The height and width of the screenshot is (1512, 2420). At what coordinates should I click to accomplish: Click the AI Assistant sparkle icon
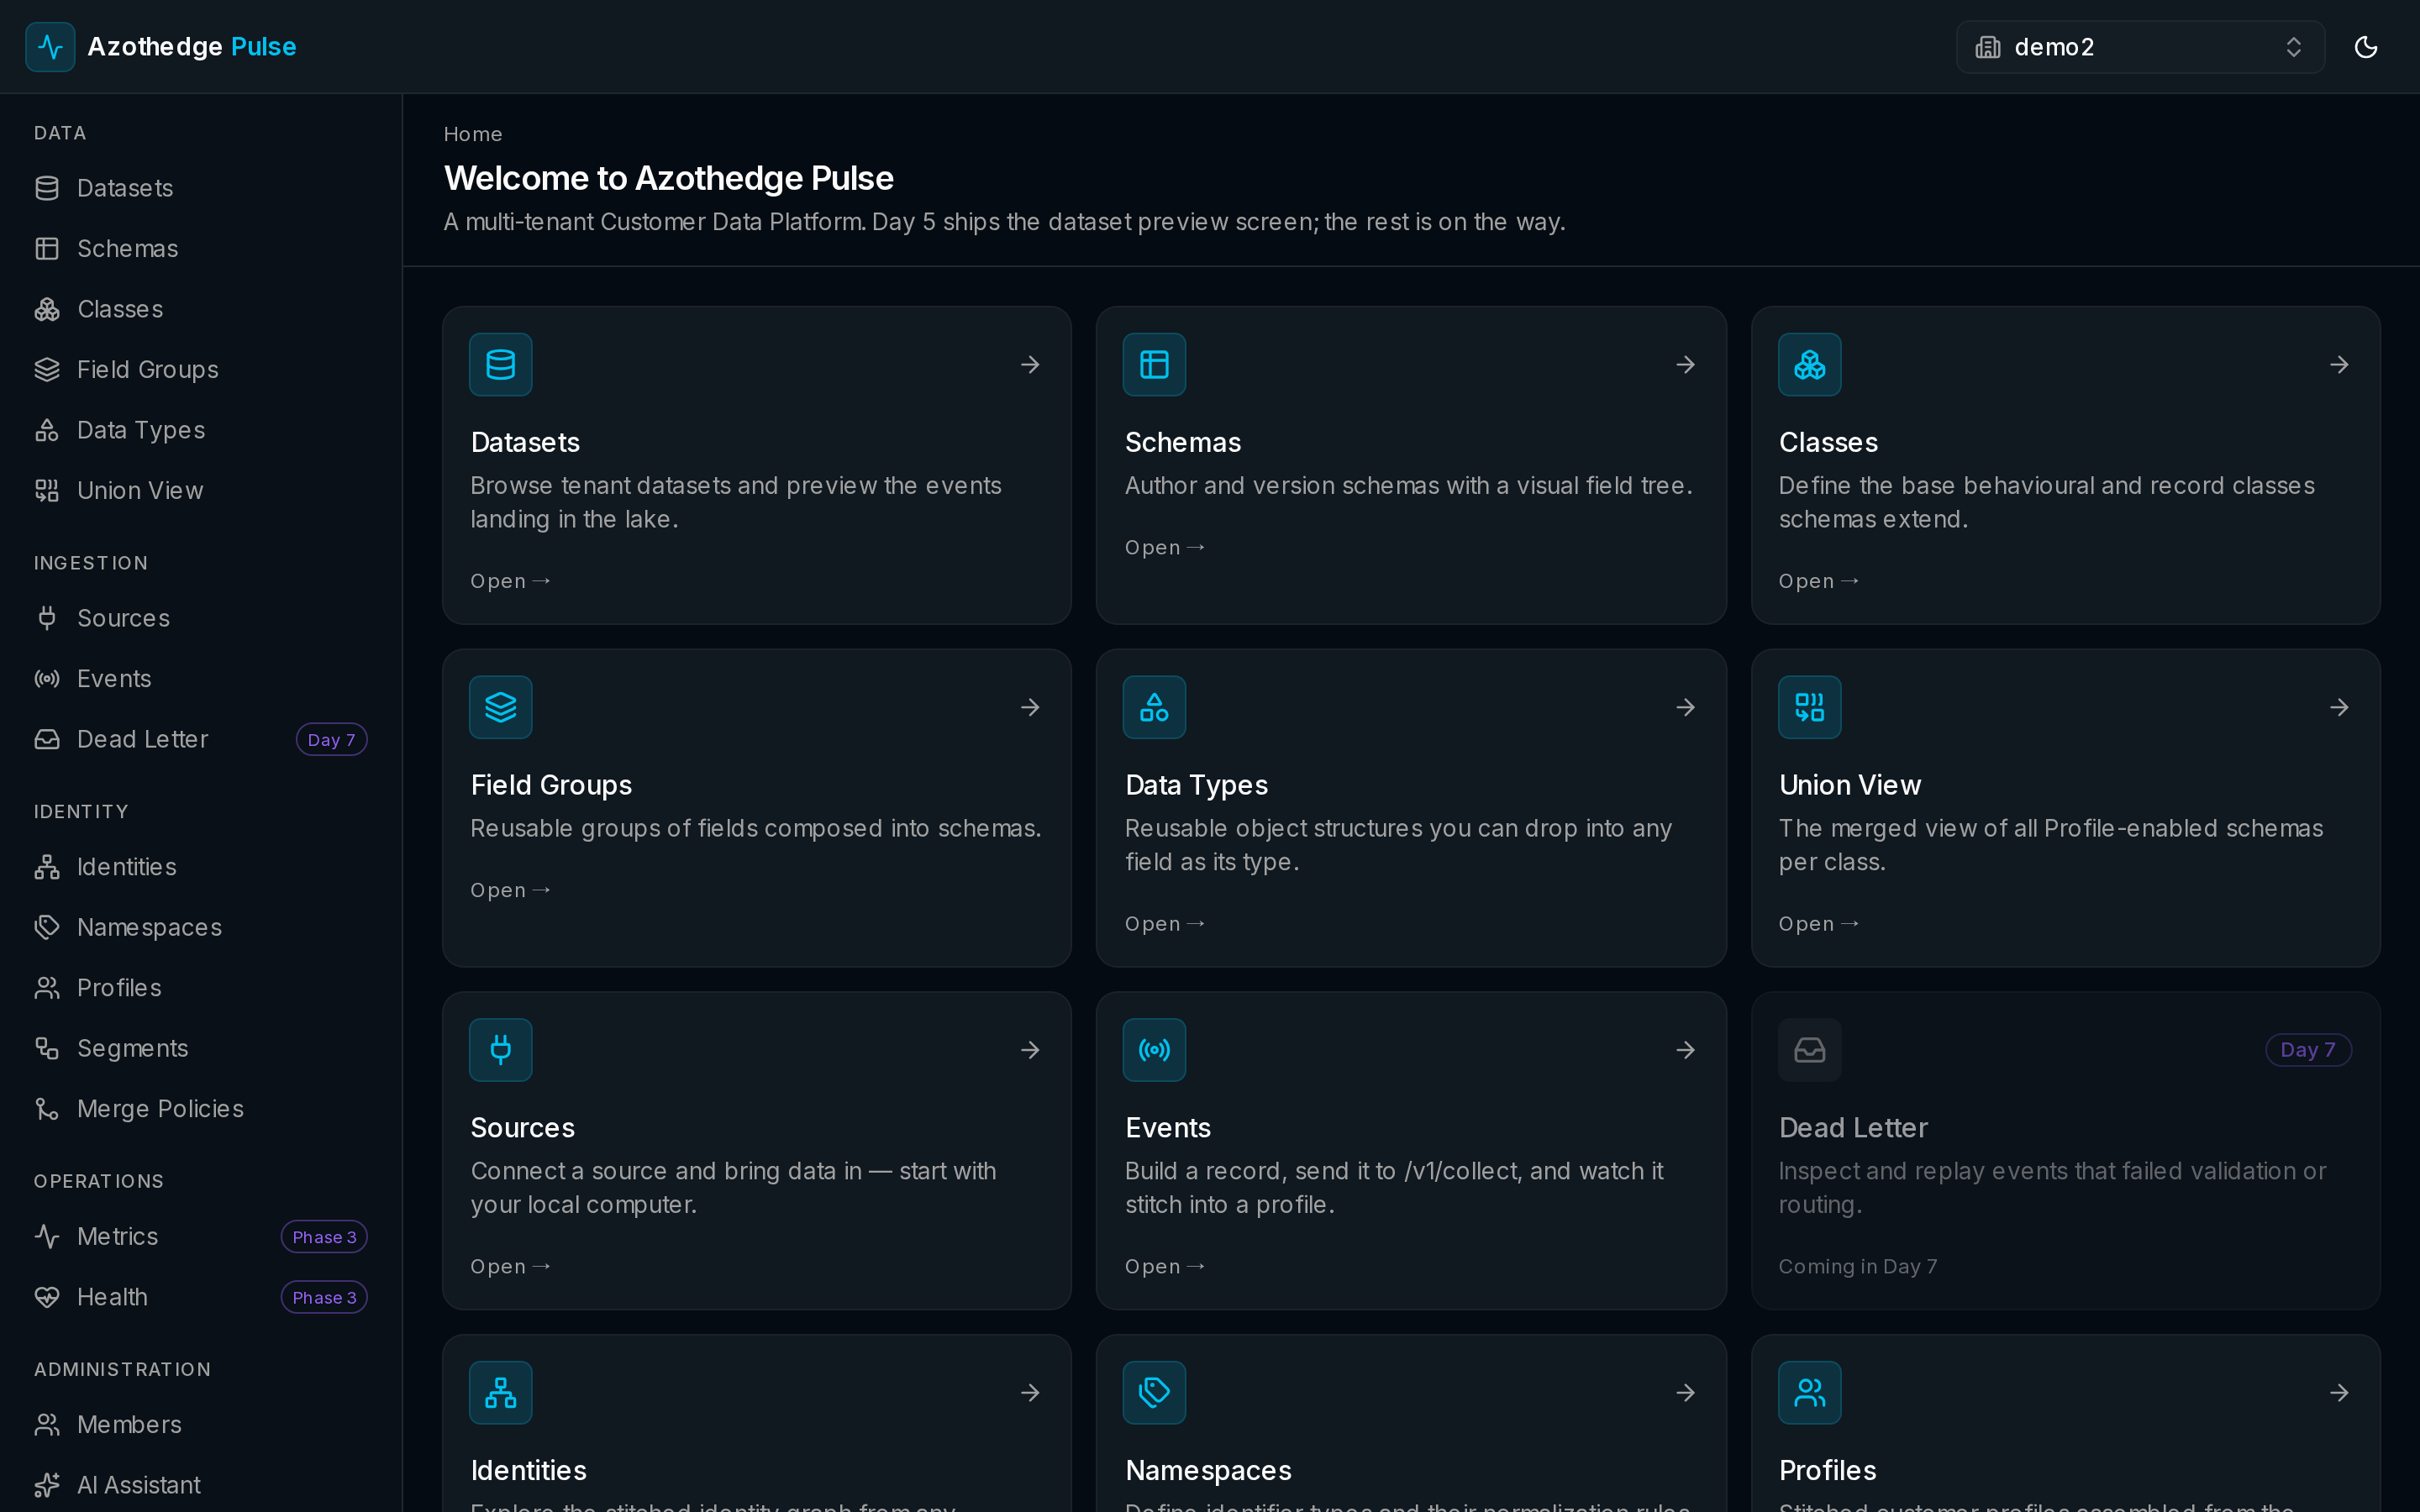pyautogui.click(x=47, y=1485)
